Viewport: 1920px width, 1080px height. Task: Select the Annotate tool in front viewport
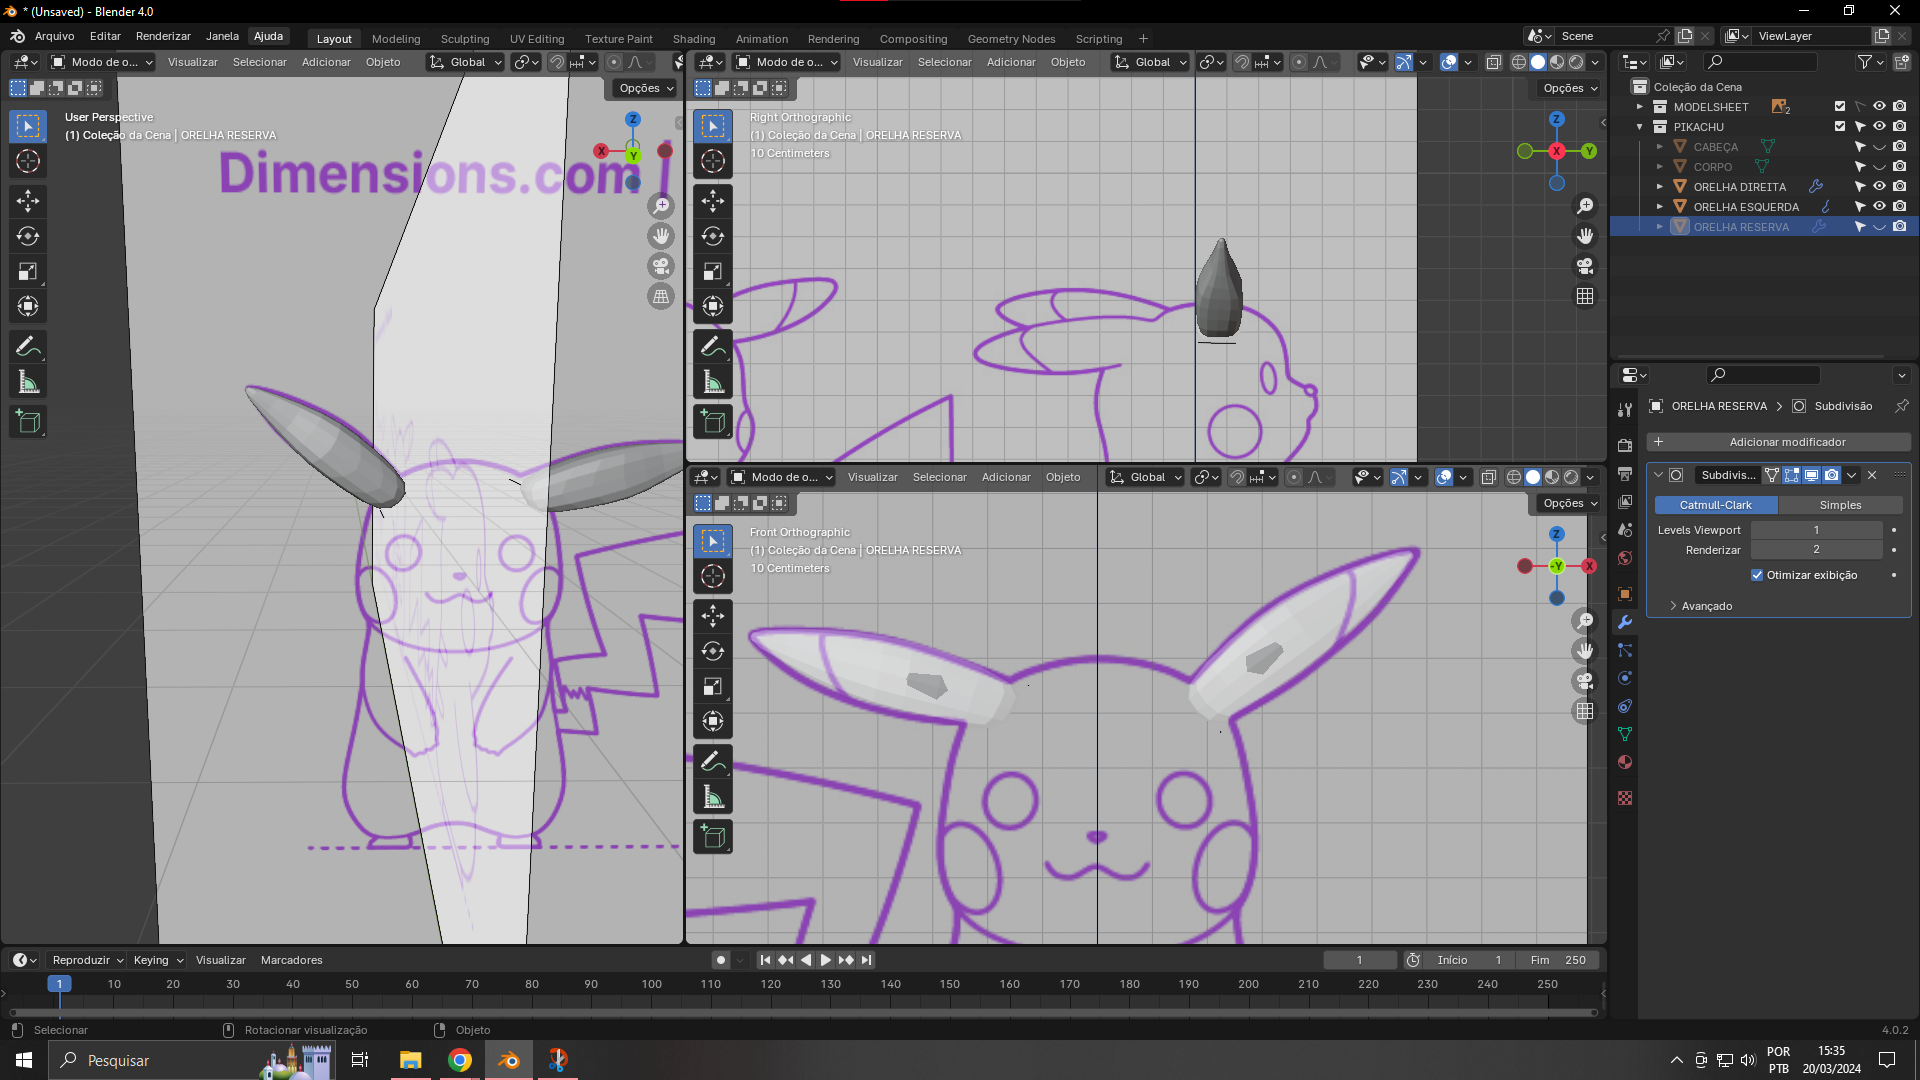point(713,761)
